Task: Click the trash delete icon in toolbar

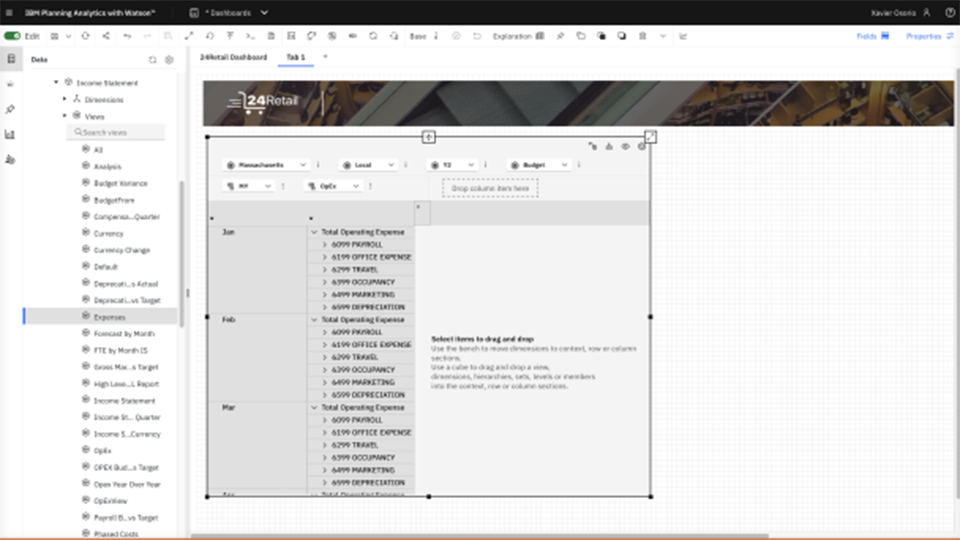Action: click(642, 36)
